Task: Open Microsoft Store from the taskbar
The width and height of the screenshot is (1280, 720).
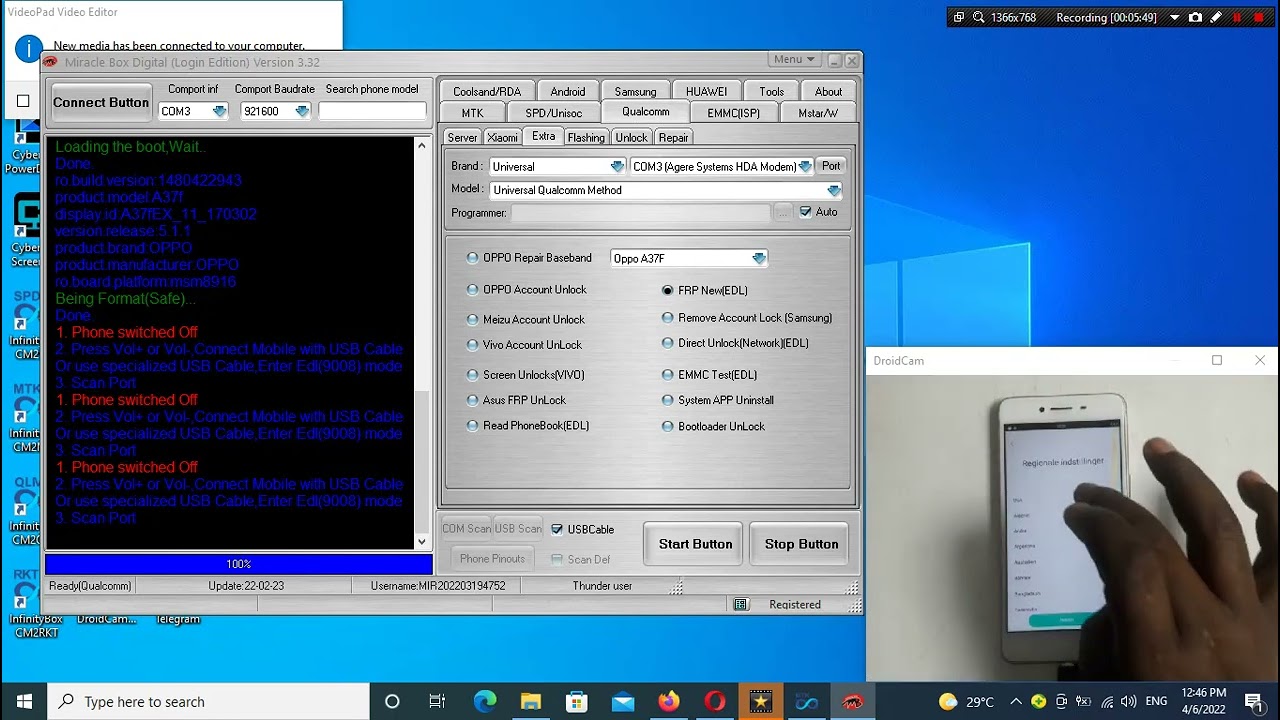Action: click(577, 701)
